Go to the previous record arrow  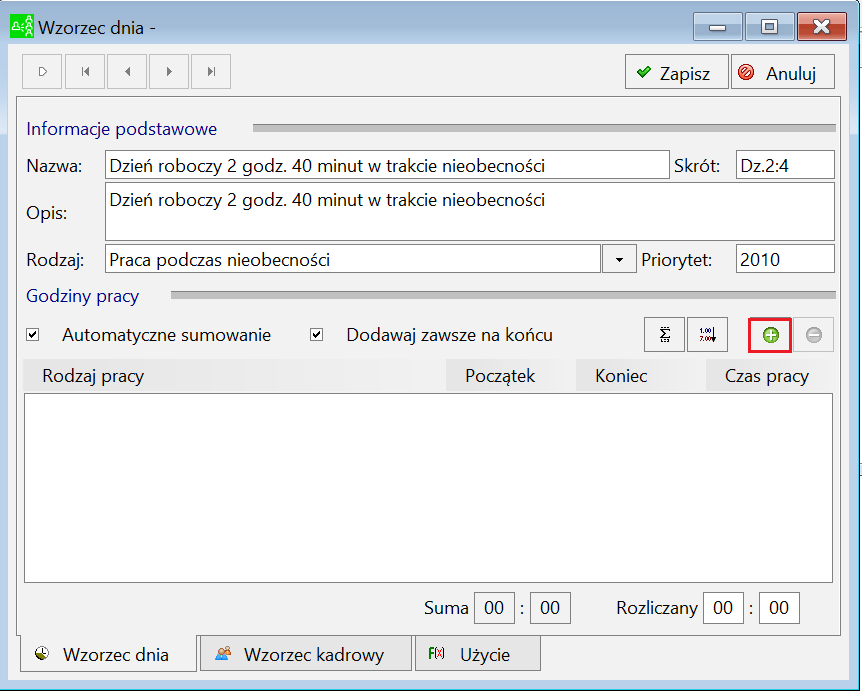(x=128, y=71)
